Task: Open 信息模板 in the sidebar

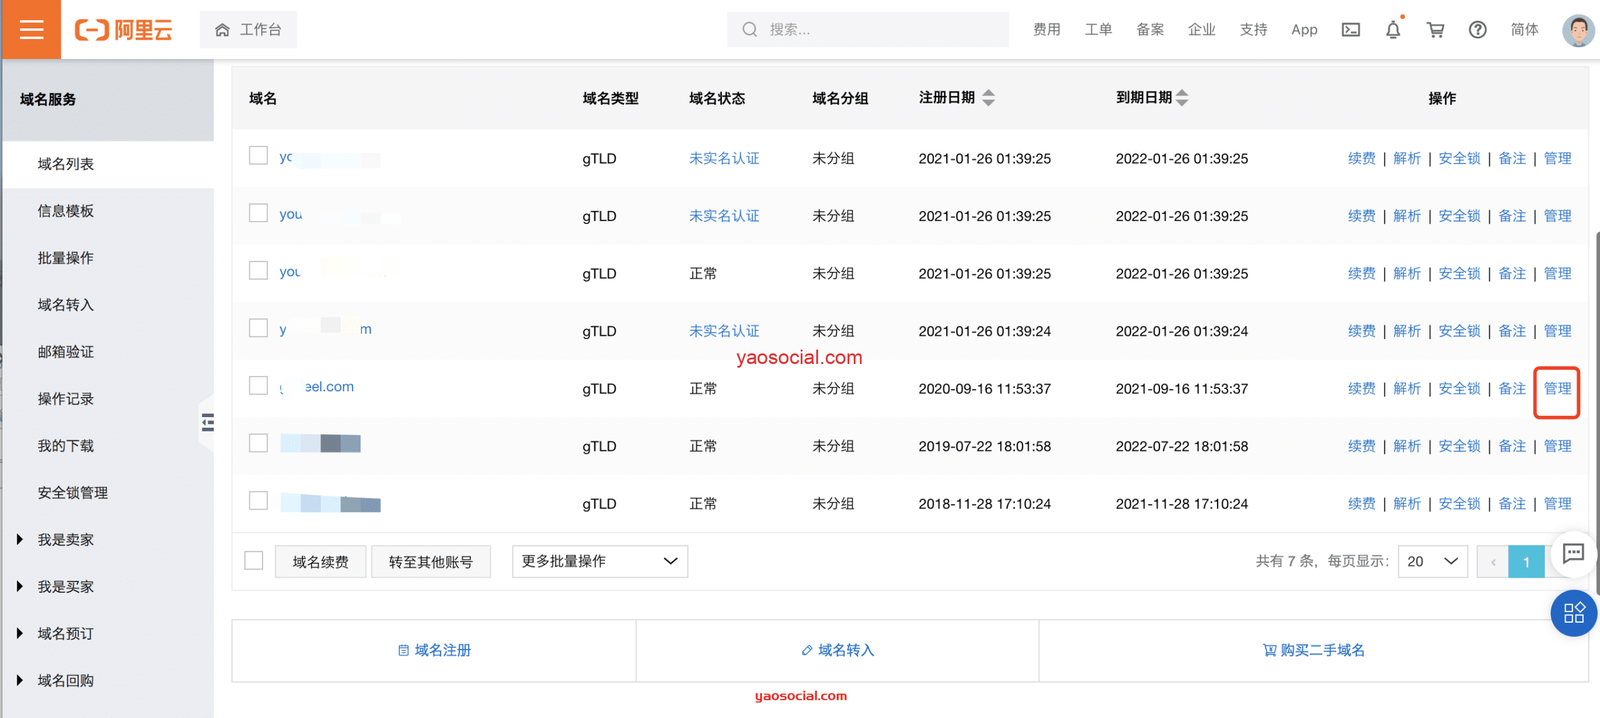Action: click(x=66, y=211)
